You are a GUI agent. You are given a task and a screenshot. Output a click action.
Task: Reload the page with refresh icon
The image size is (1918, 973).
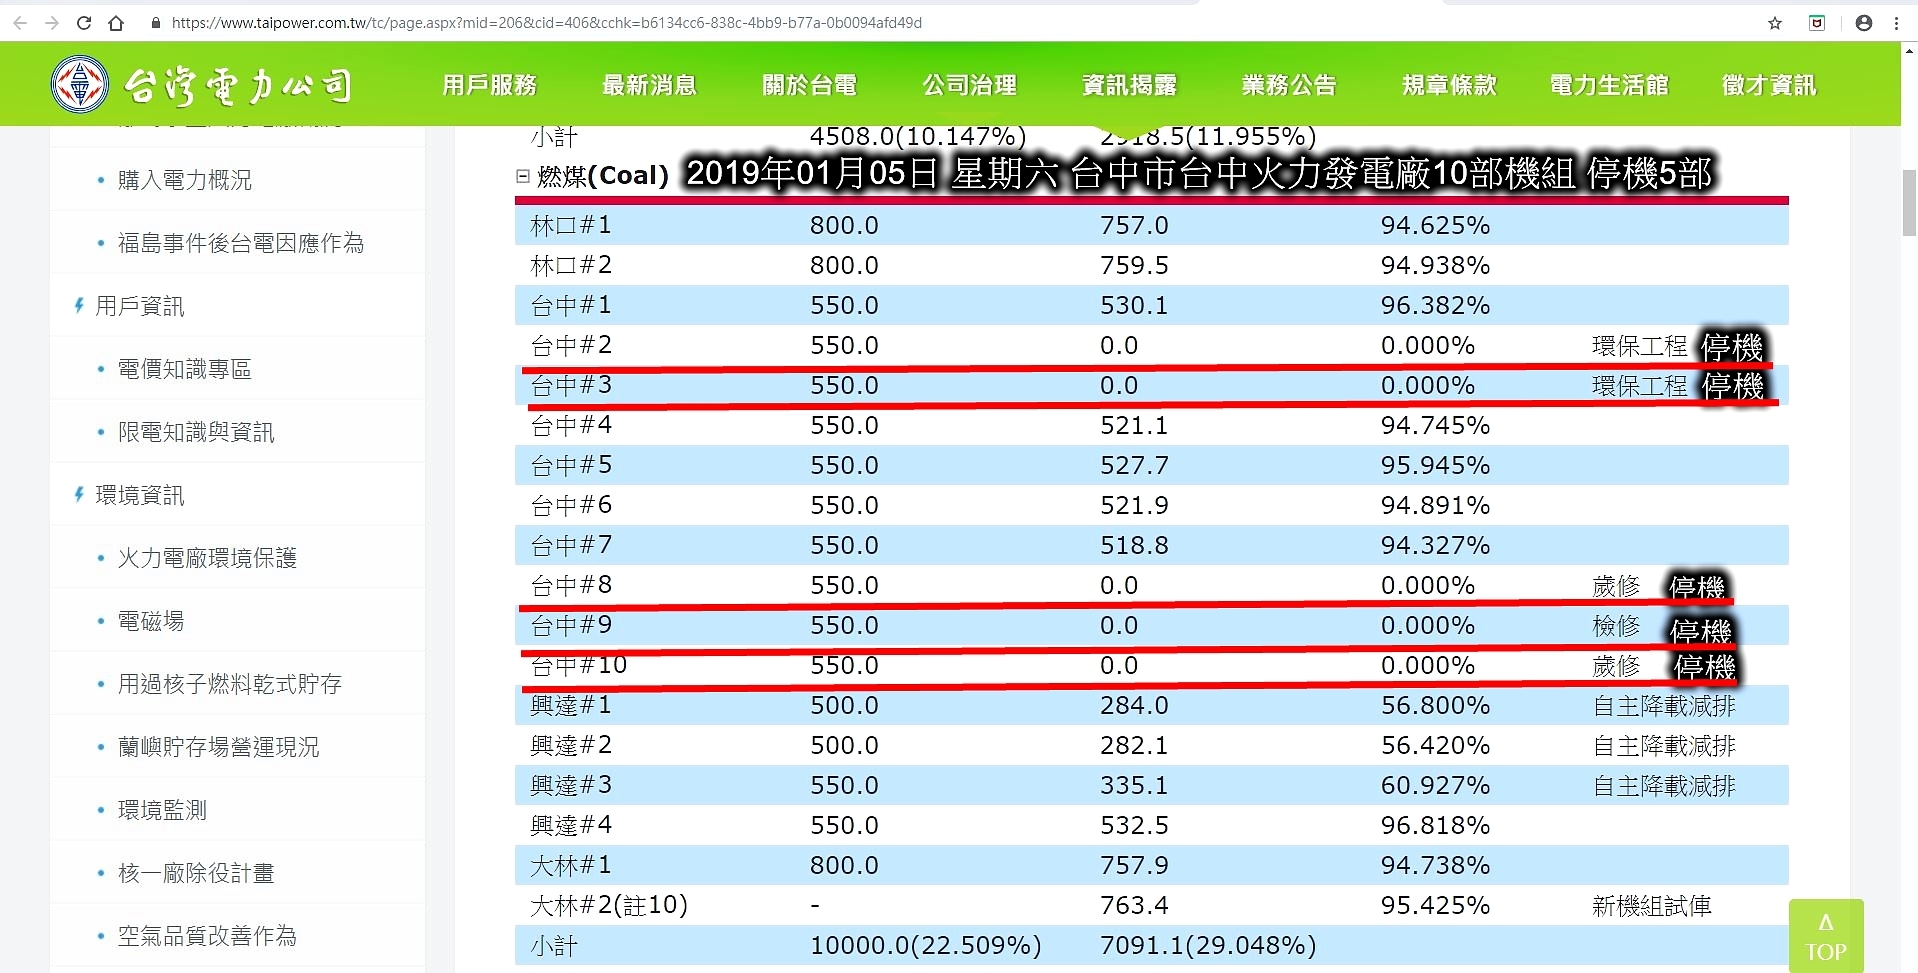(x=84, y=23)
